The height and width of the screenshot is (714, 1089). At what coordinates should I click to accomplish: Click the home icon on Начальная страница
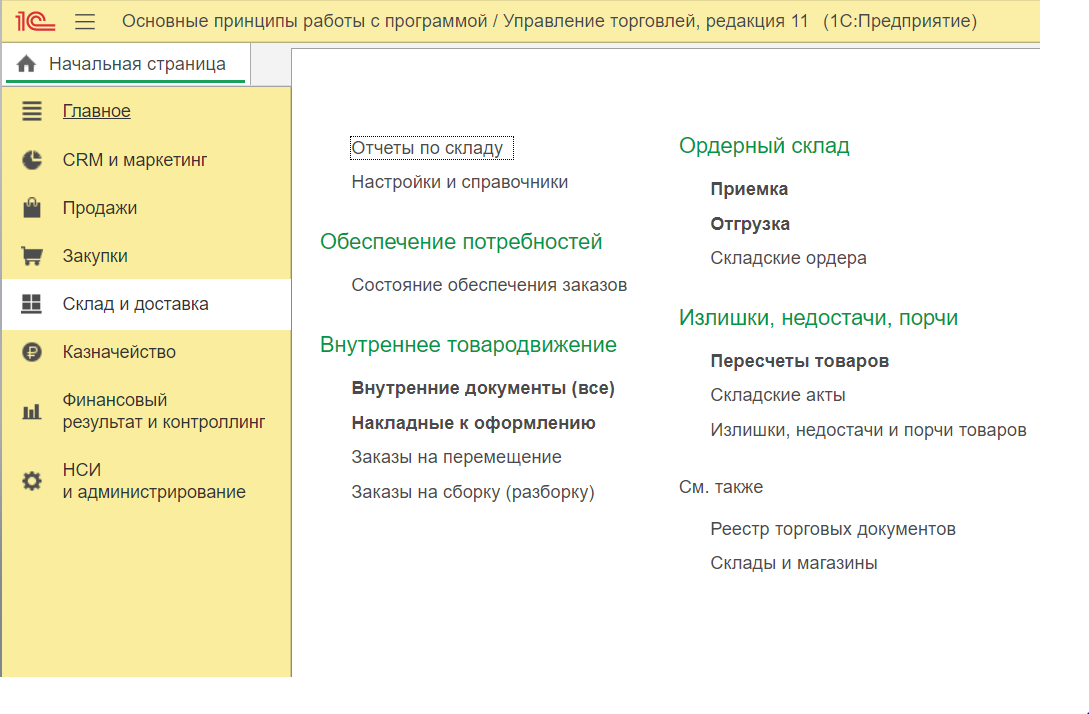click(27, 64)
